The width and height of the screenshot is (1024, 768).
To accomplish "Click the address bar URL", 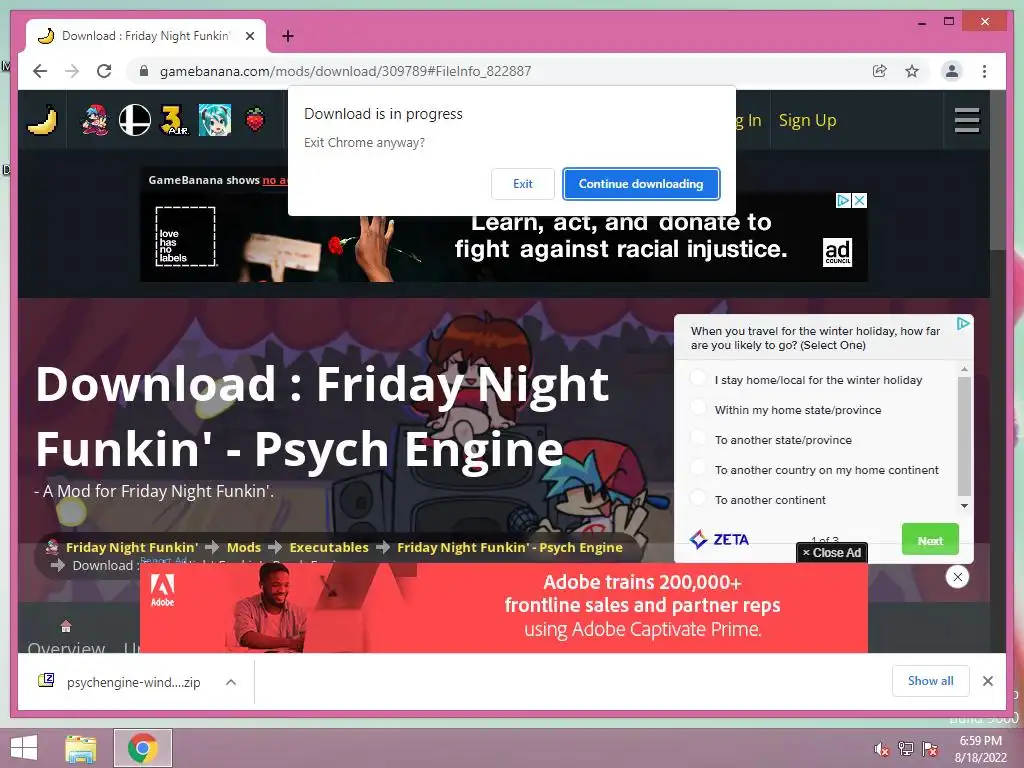I will tap(345, 71).
